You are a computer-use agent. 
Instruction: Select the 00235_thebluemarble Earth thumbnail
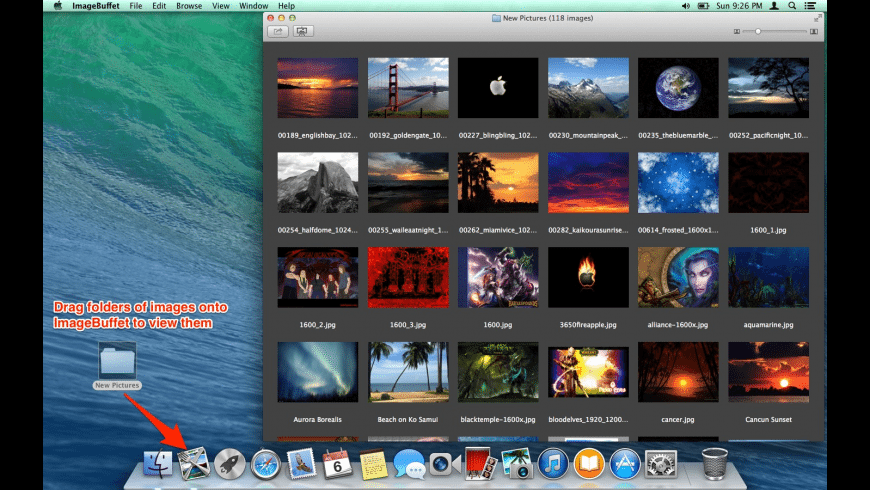pyautogui.click(x=678, y=88)
